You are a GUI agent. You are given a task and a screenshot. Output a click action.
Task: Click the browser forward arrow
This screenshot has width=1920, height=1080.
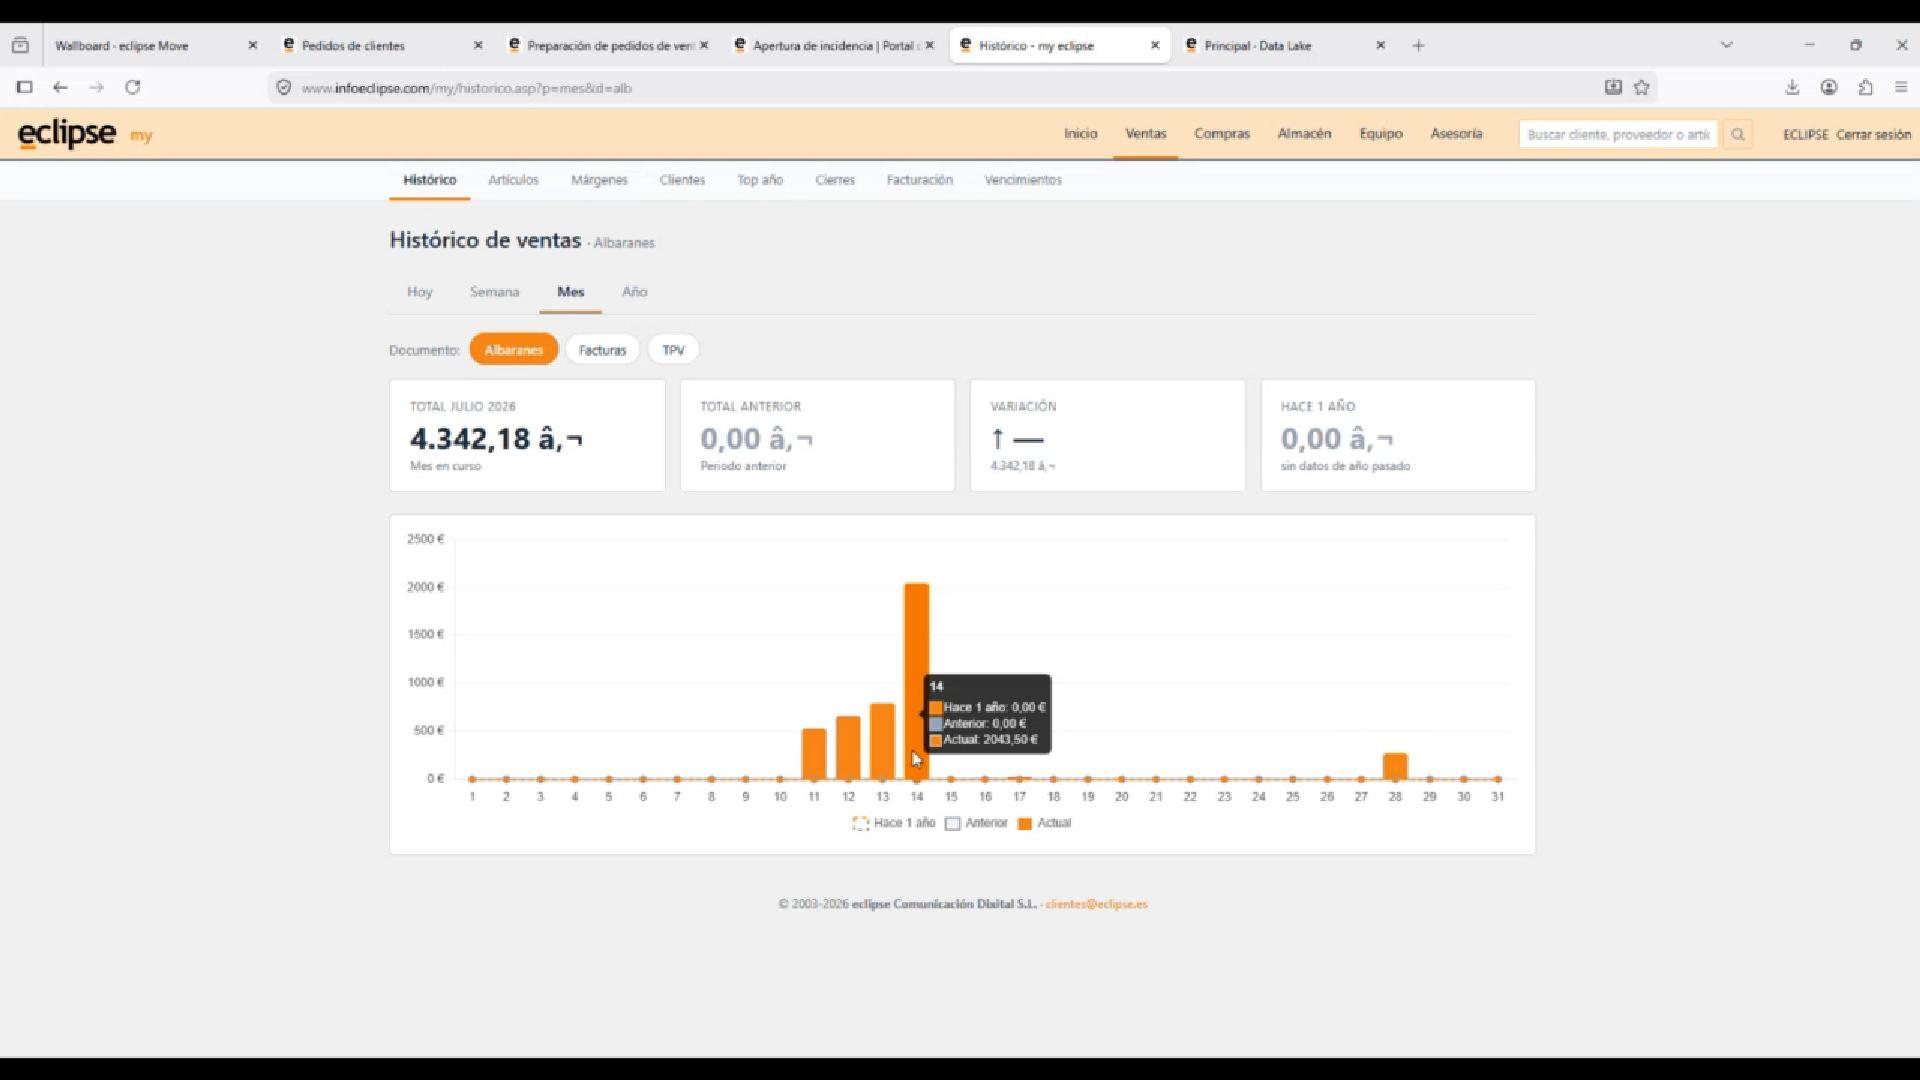pyautogui.click(x=96, y=87)
